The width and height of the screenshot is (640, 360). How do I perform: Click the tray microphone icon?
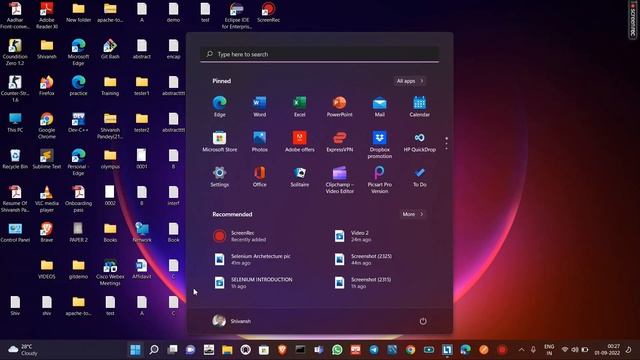pos(533,350)
